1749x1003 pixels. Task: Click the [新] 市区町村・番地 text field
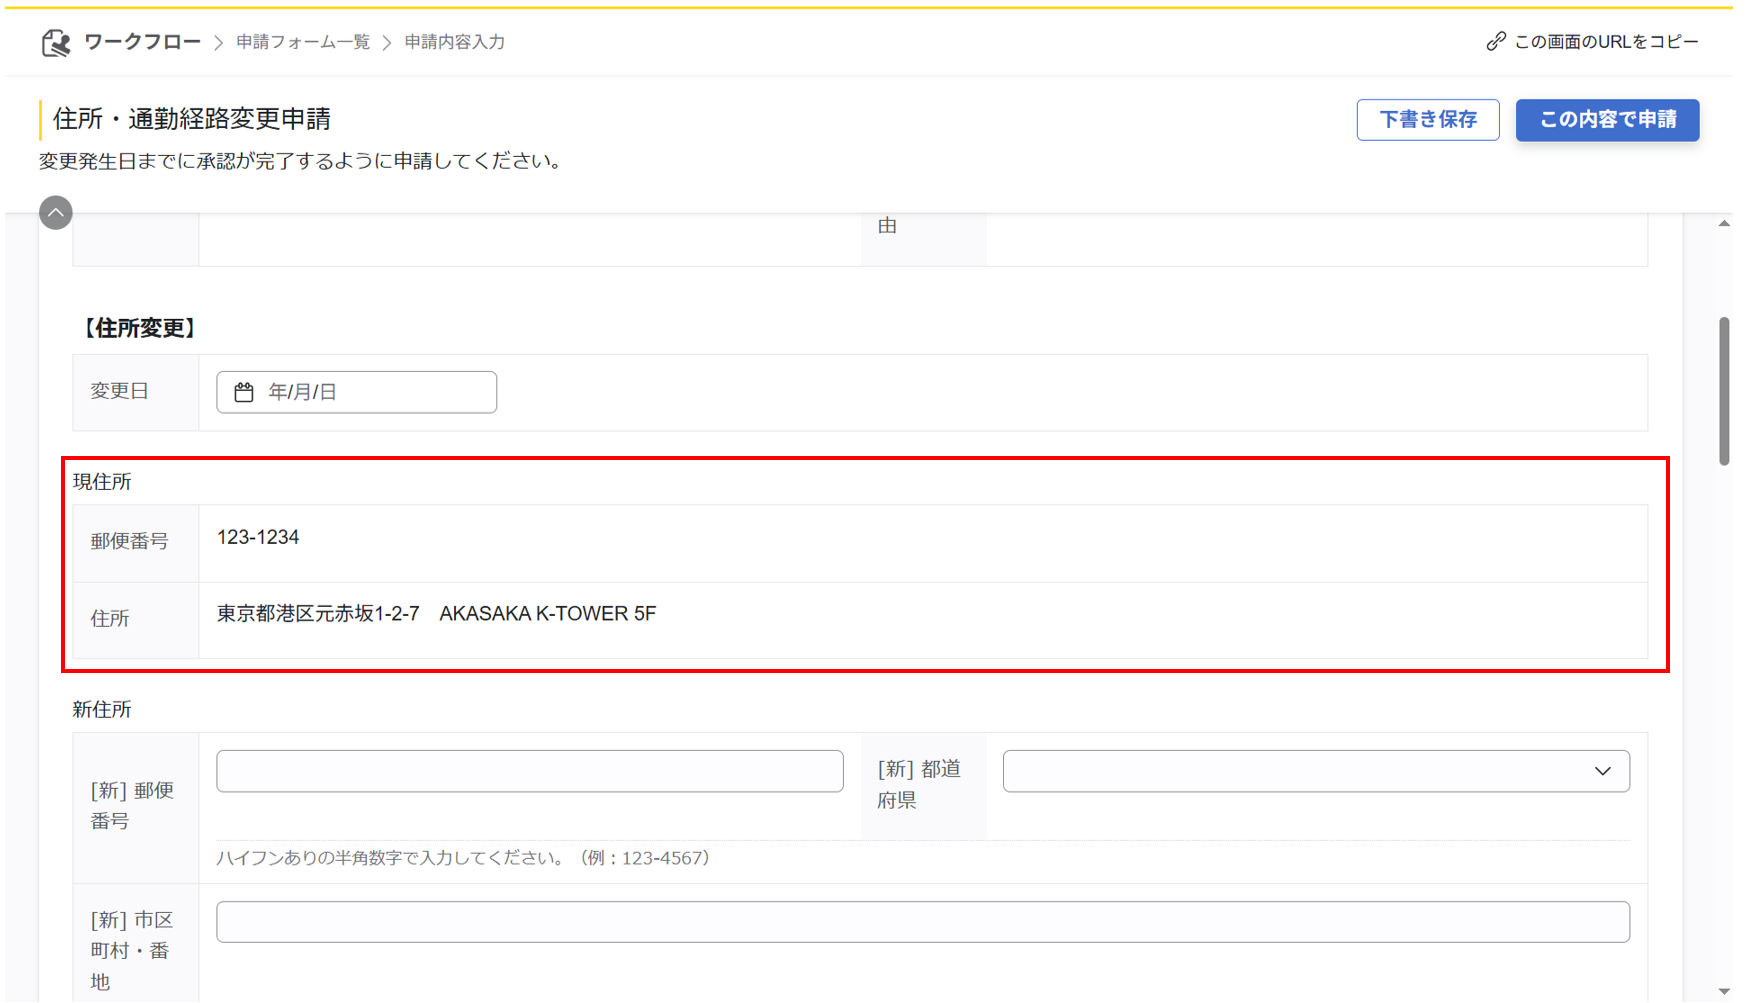point(922,922)
